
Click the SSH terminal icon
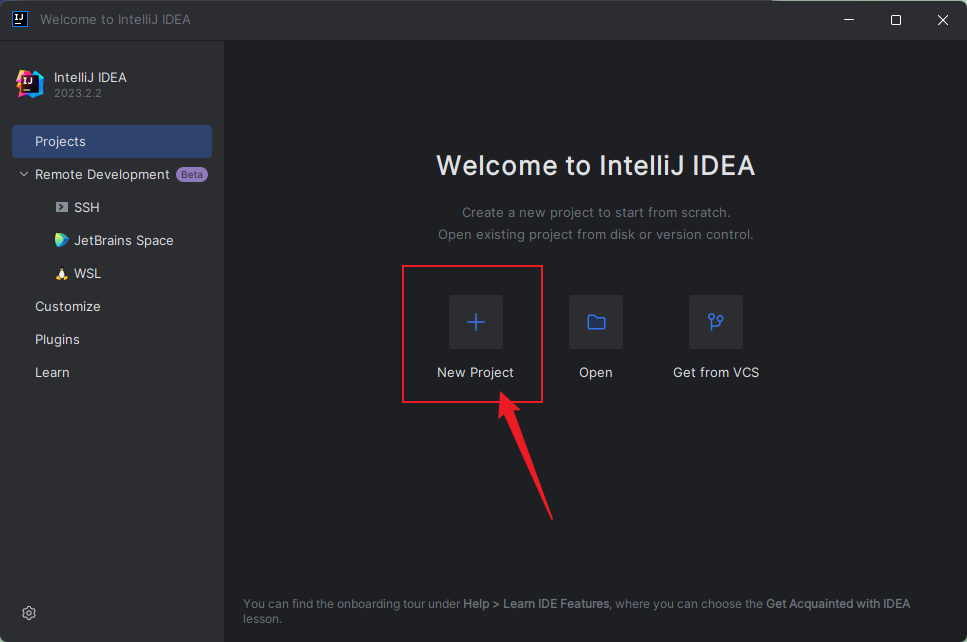coord(62,208)
